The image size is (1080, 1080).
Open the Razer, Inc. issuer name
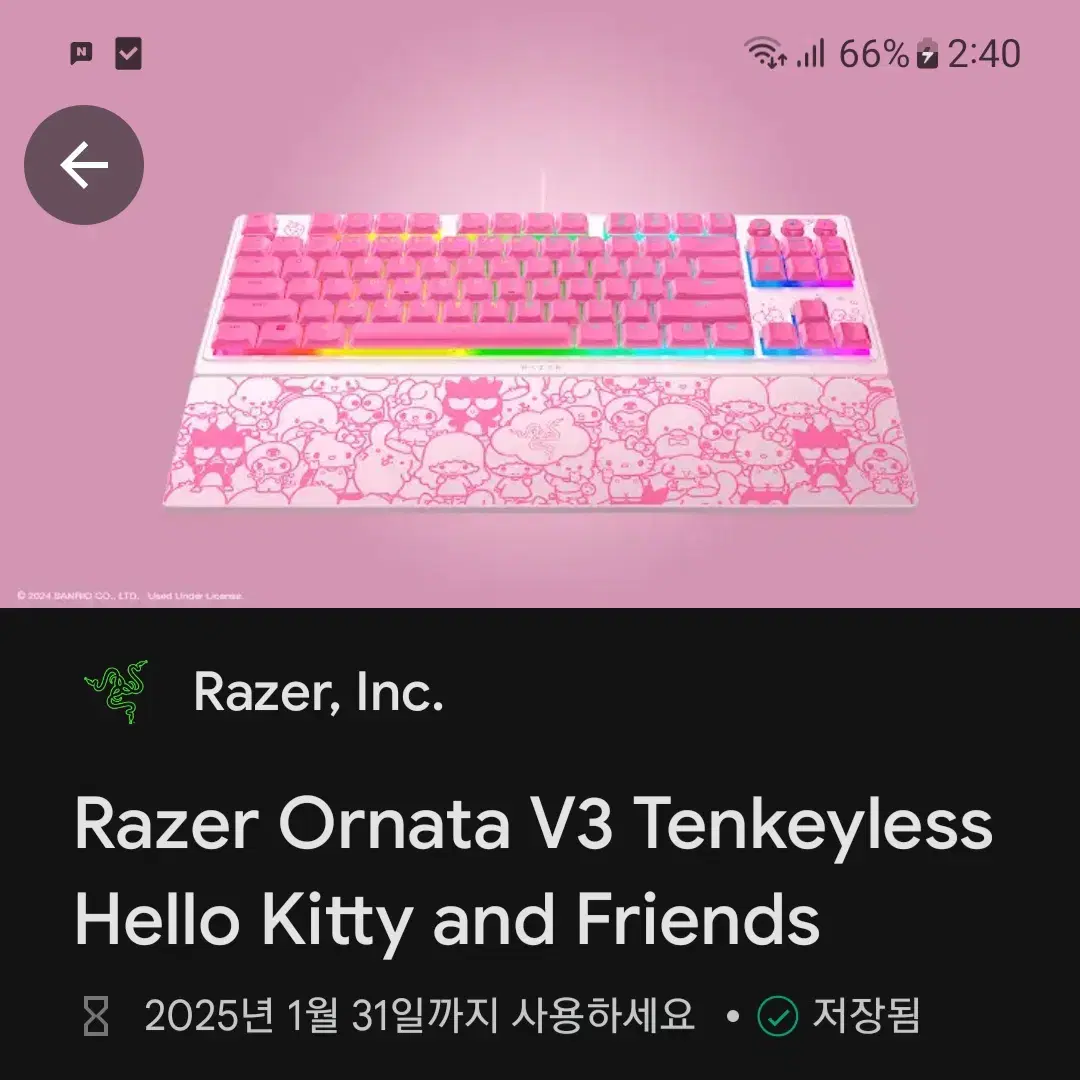[318, 692]
